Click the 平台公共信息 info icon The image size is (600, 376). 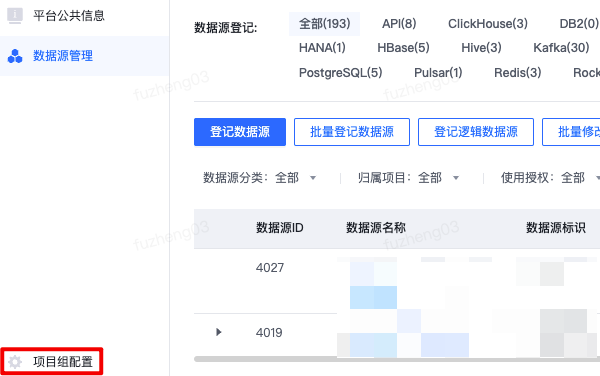[15, 16]
